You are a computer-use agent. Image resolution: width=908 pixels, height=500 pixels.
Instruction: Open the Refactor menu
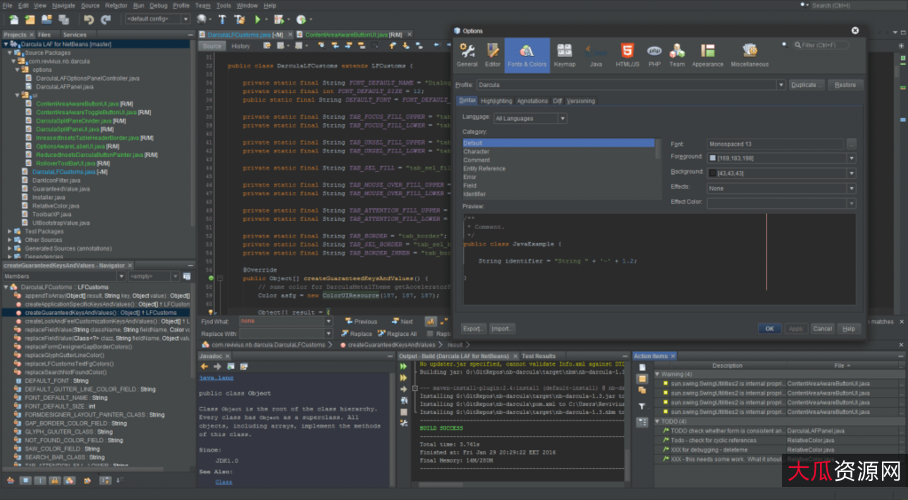coord(117,5)
